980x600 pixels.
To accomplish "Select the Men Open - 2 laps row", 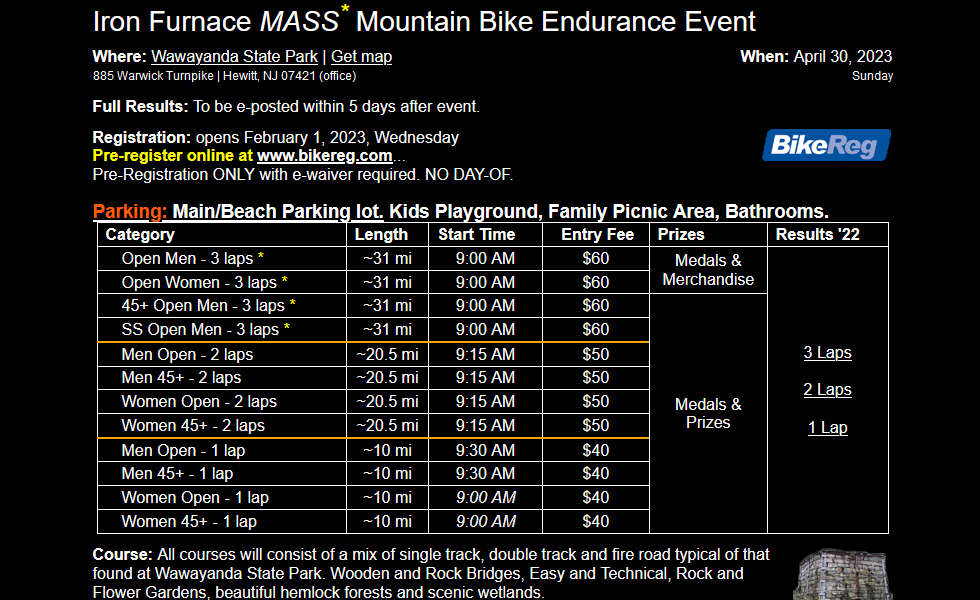I will click(373, 354).
